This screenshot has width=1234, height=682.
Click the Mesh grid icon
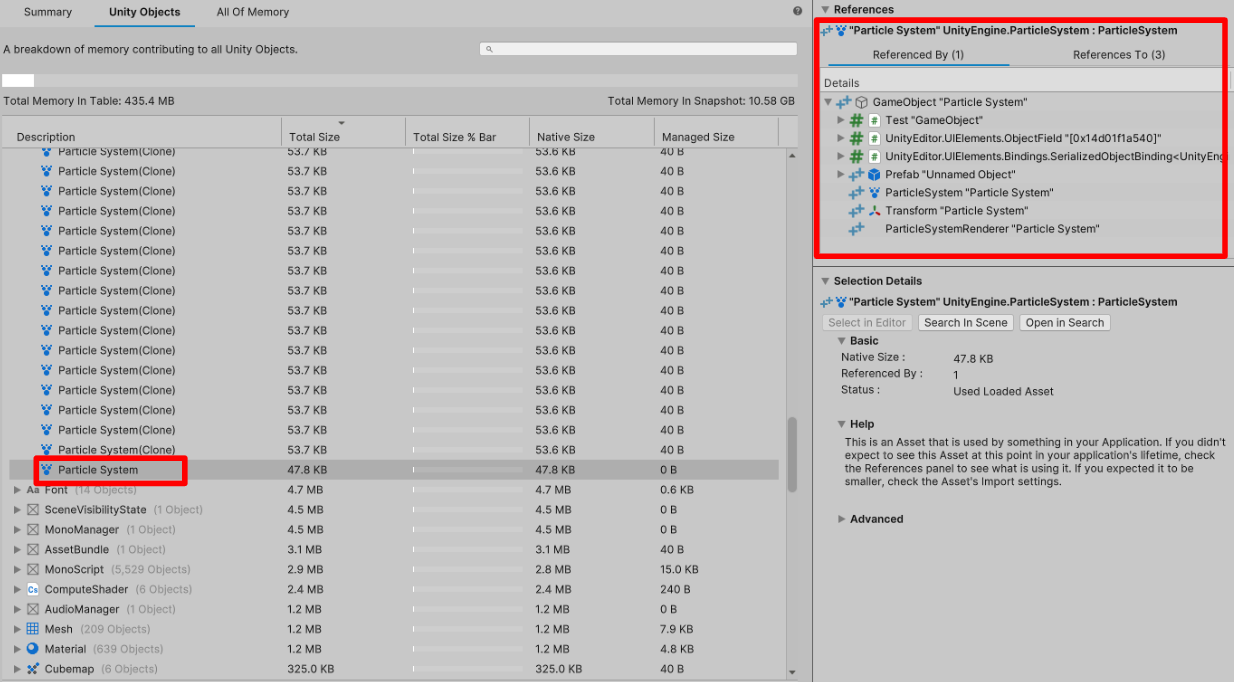click(x=33, y=629)
